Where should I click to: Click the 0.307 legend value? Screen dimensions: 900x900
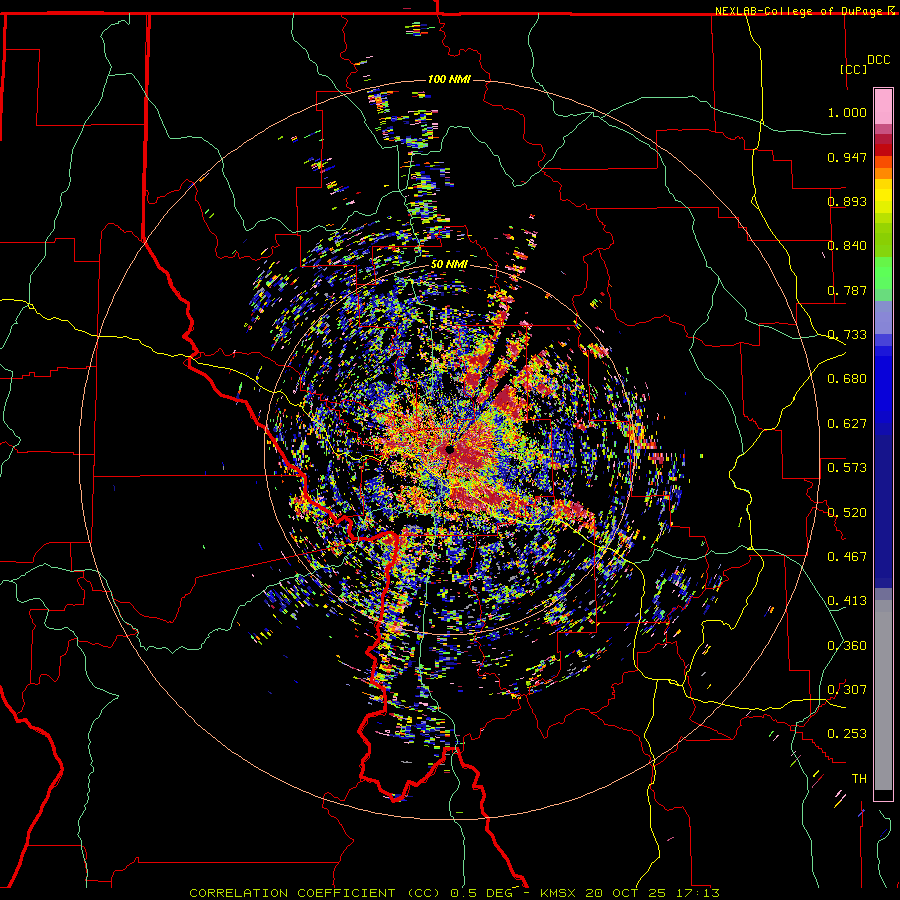click(847, 689)
